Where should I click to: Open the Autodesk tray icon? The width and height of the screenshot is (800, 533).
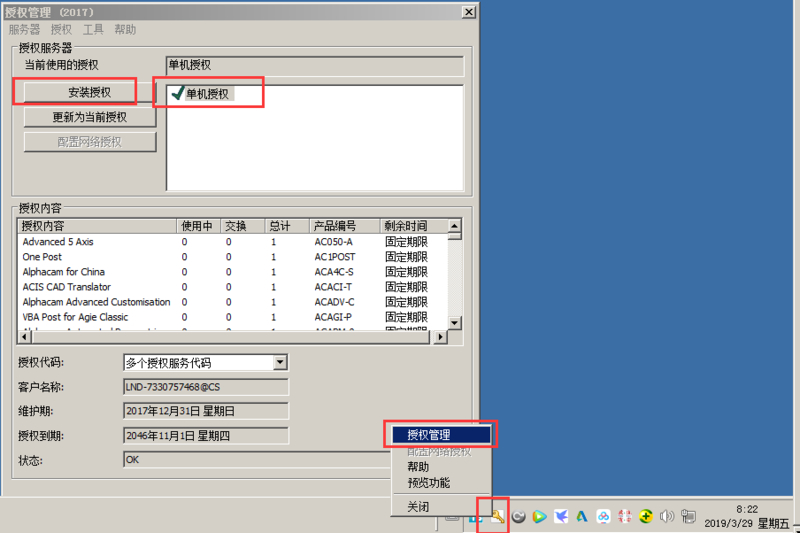coord(582,516)
